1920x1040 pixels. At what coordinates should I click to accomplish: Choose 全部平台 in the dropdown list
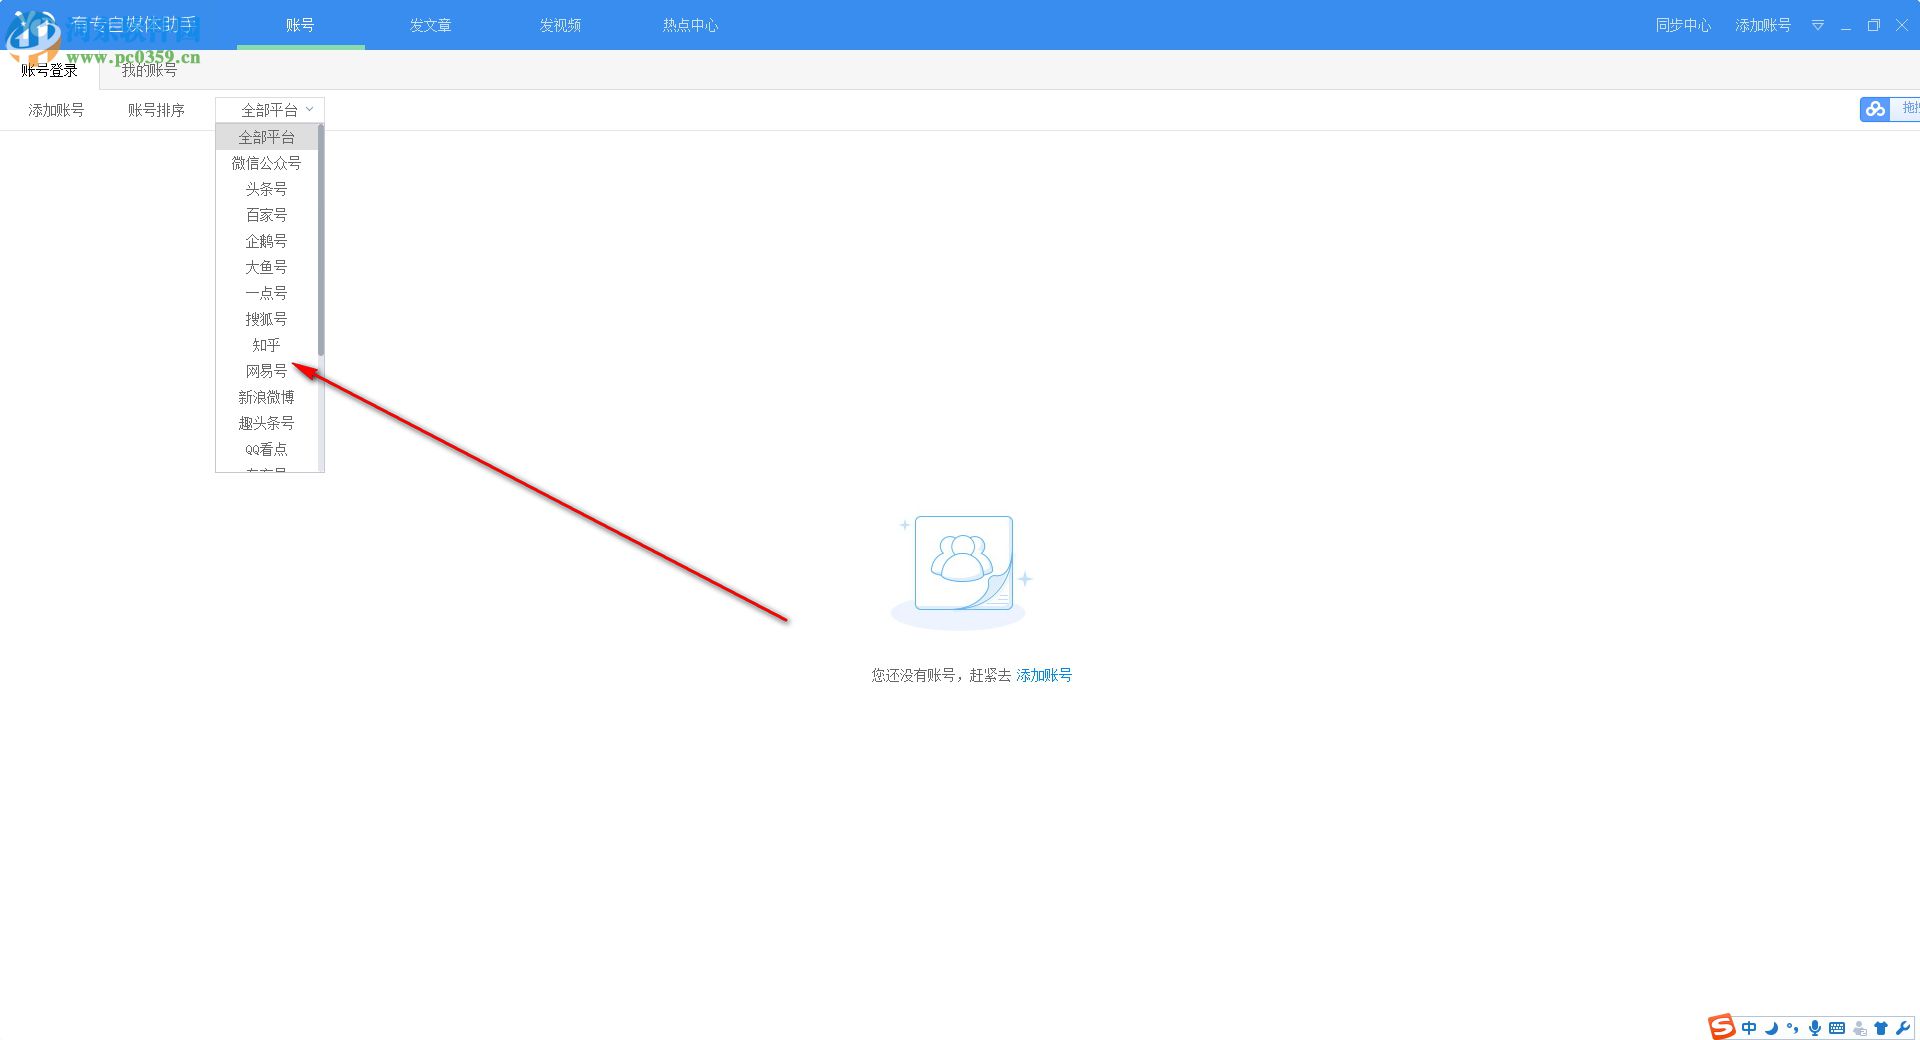[267, 137]
